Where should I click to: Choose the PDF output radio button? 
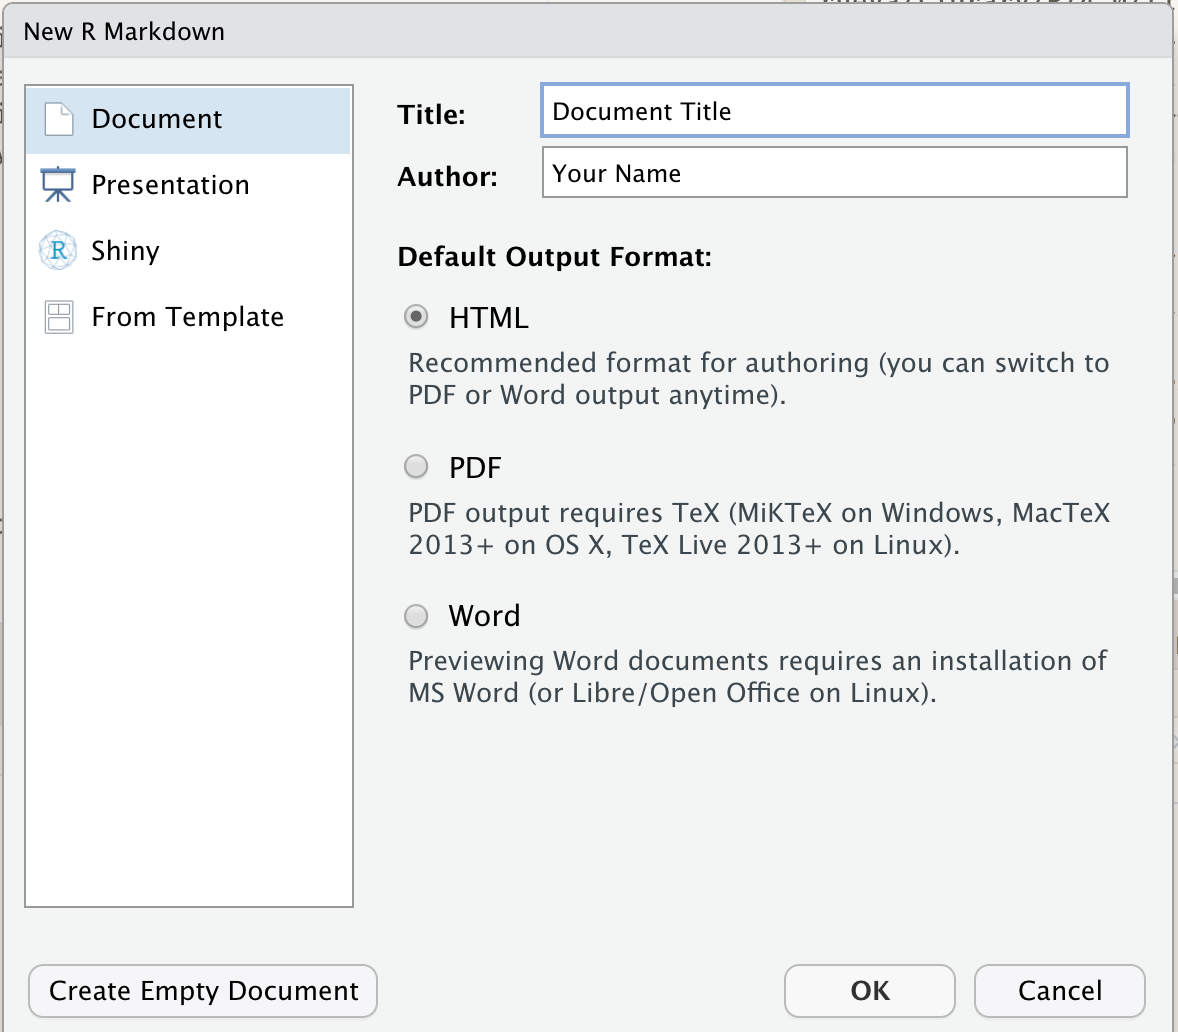tap(416, 467)
